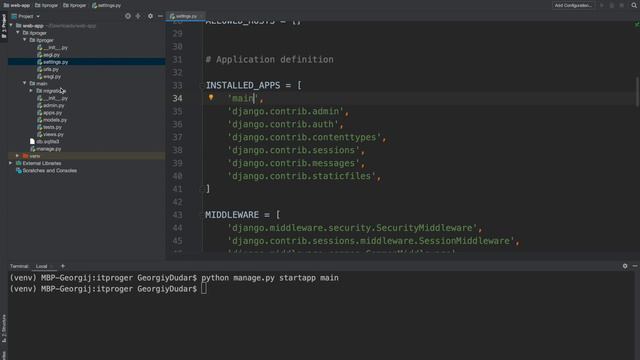This screenshot has width=640, height=360.
Task: Click settings.py in the navigation breadcrumb
Action: coord(107,5)
